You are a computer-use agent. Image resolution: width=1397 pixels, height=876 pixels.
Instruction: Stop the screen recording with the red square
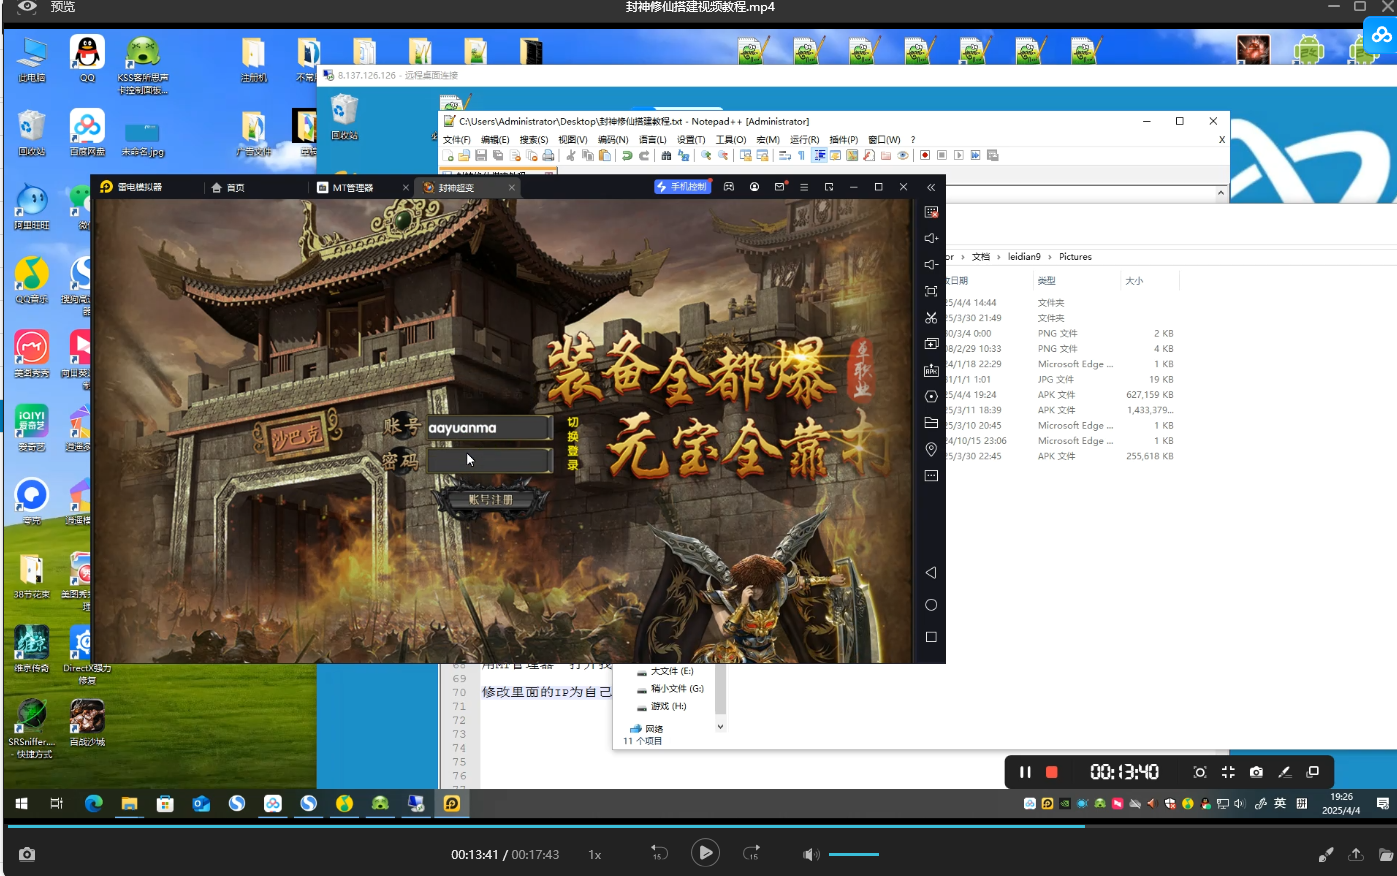tap(1052, 772)
